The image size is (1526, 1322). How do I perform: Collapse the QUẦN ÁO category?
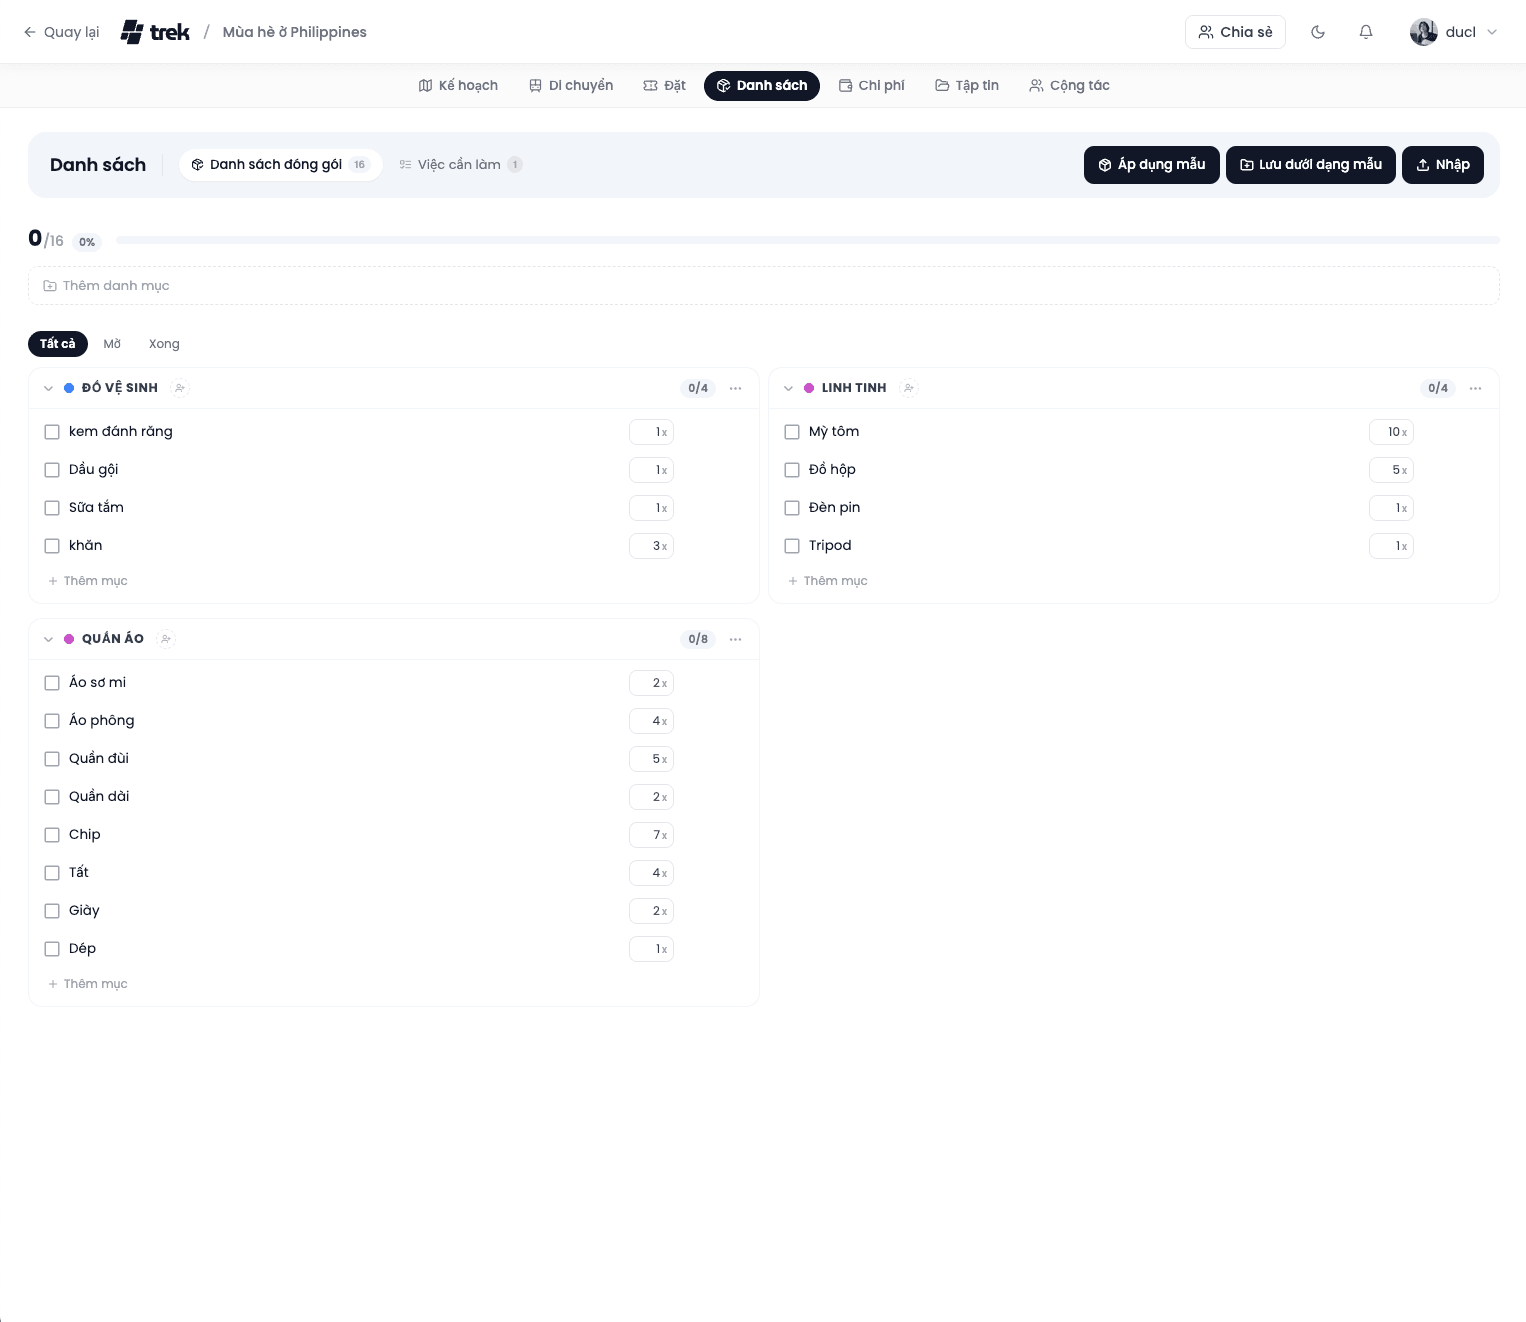coord(48,639)
